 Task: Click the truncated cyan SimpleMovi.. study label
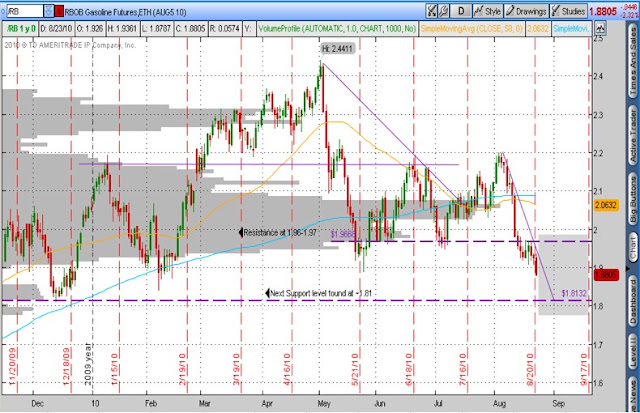[x=571, y=29]
